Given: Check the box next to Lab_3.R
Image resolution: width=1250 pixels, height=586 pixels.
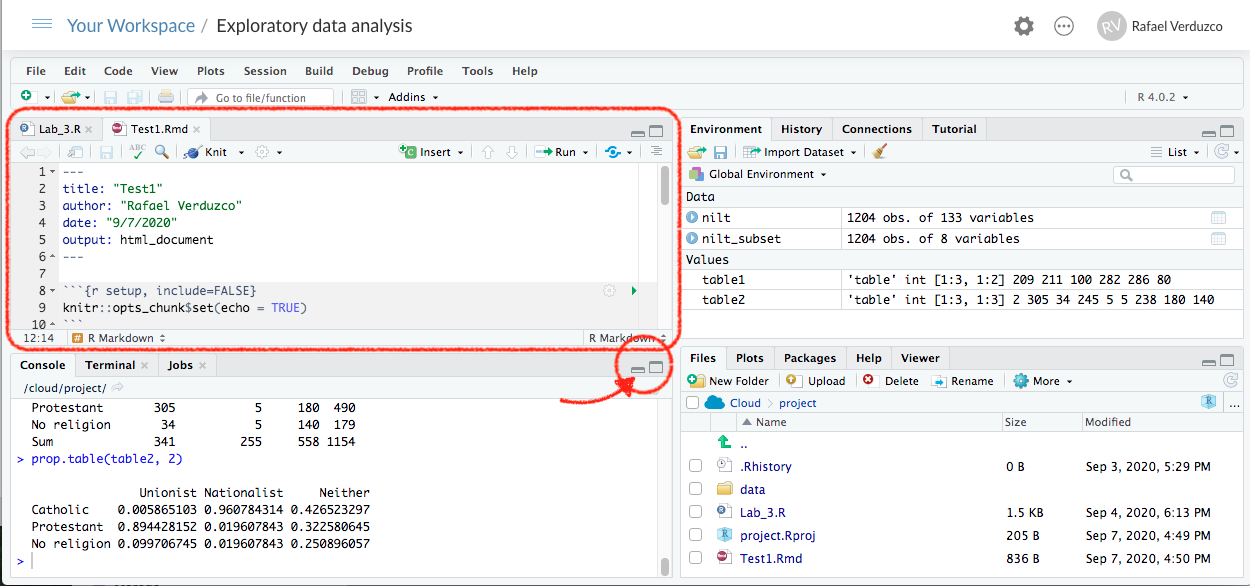Looking at the screenshot, I should pyautogui.click(x=695, y=512).
